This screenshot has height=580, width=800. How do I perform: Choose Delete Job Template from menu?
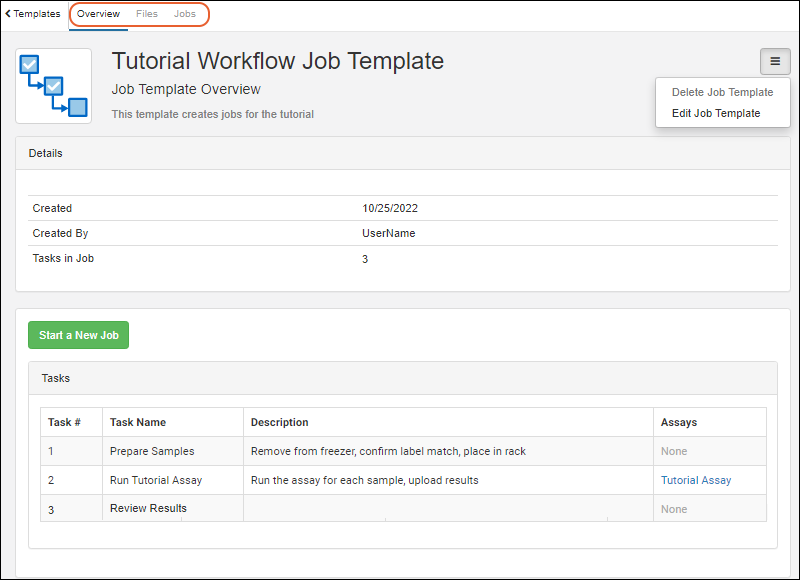click(x=722, y=92)
